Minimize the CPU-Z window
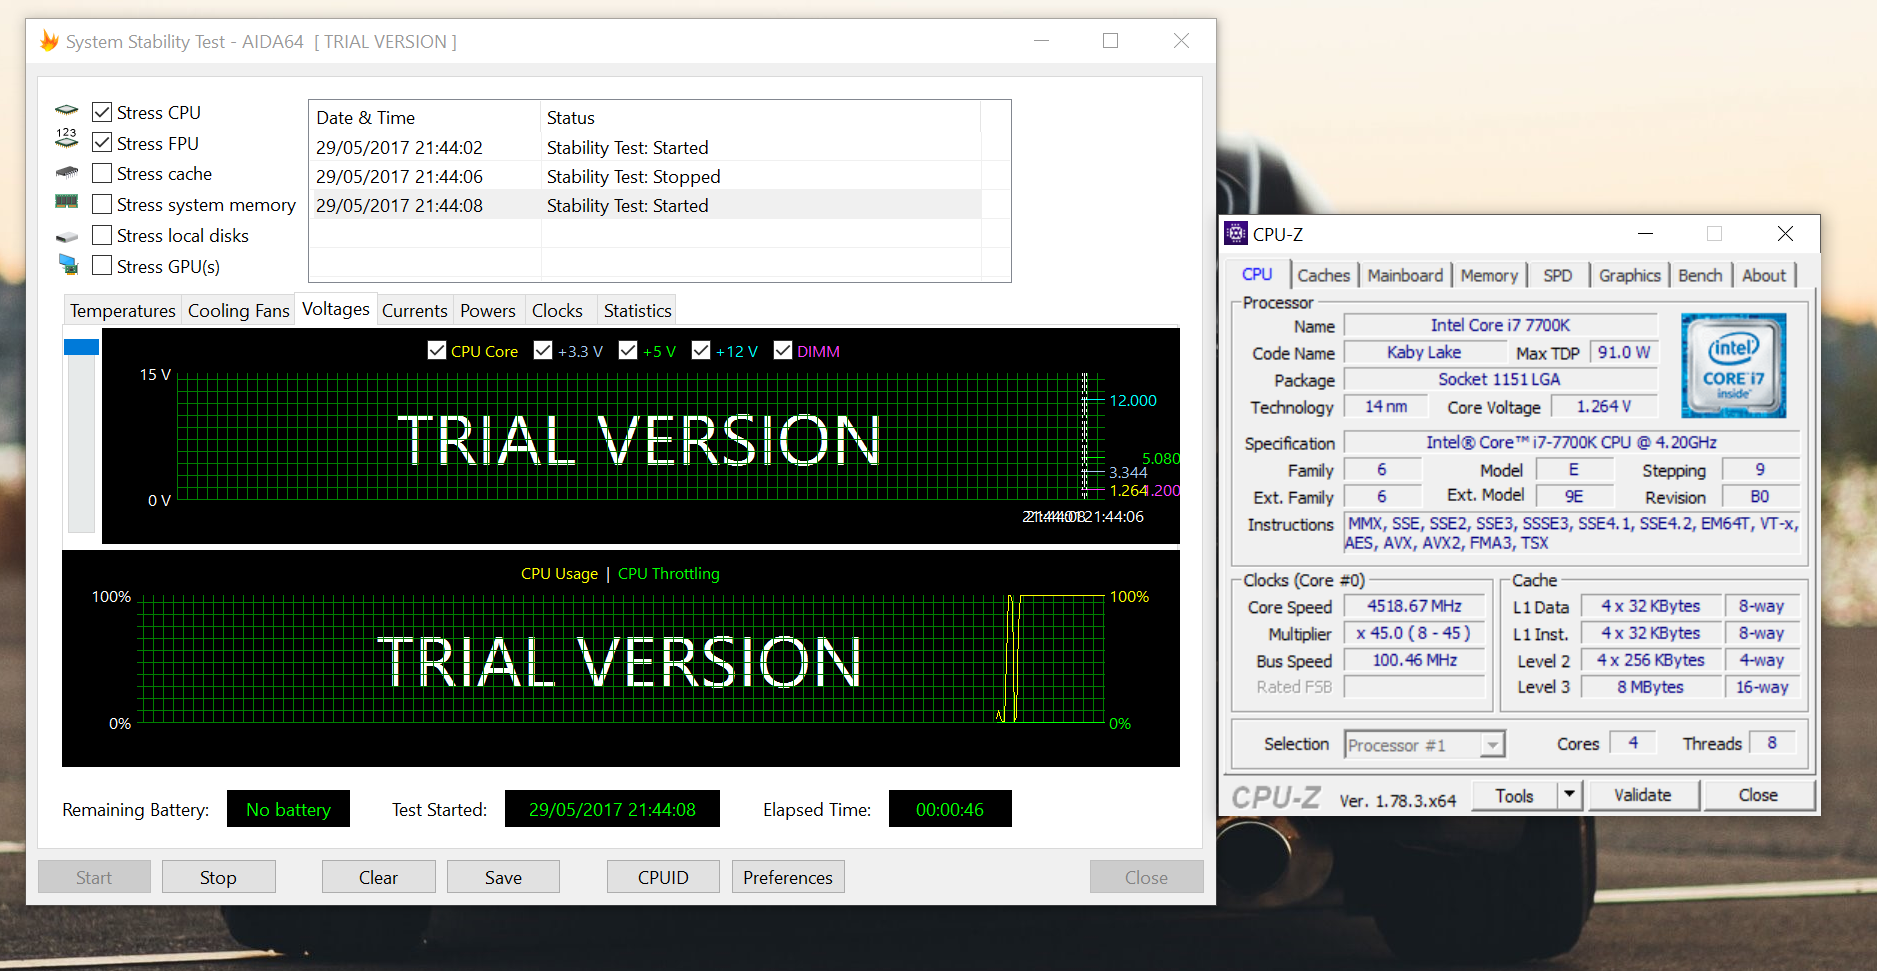1877x971 pixels. [1645, 233]
